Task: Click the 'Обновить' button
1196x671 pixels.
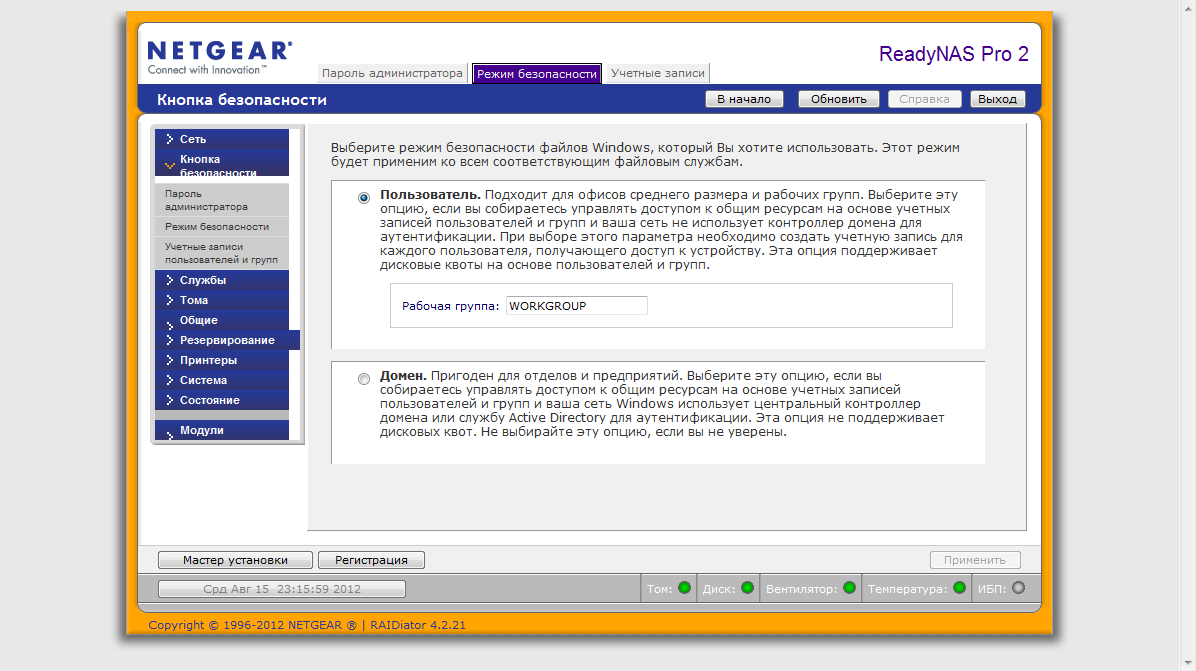Action: (x=838, y=99)
